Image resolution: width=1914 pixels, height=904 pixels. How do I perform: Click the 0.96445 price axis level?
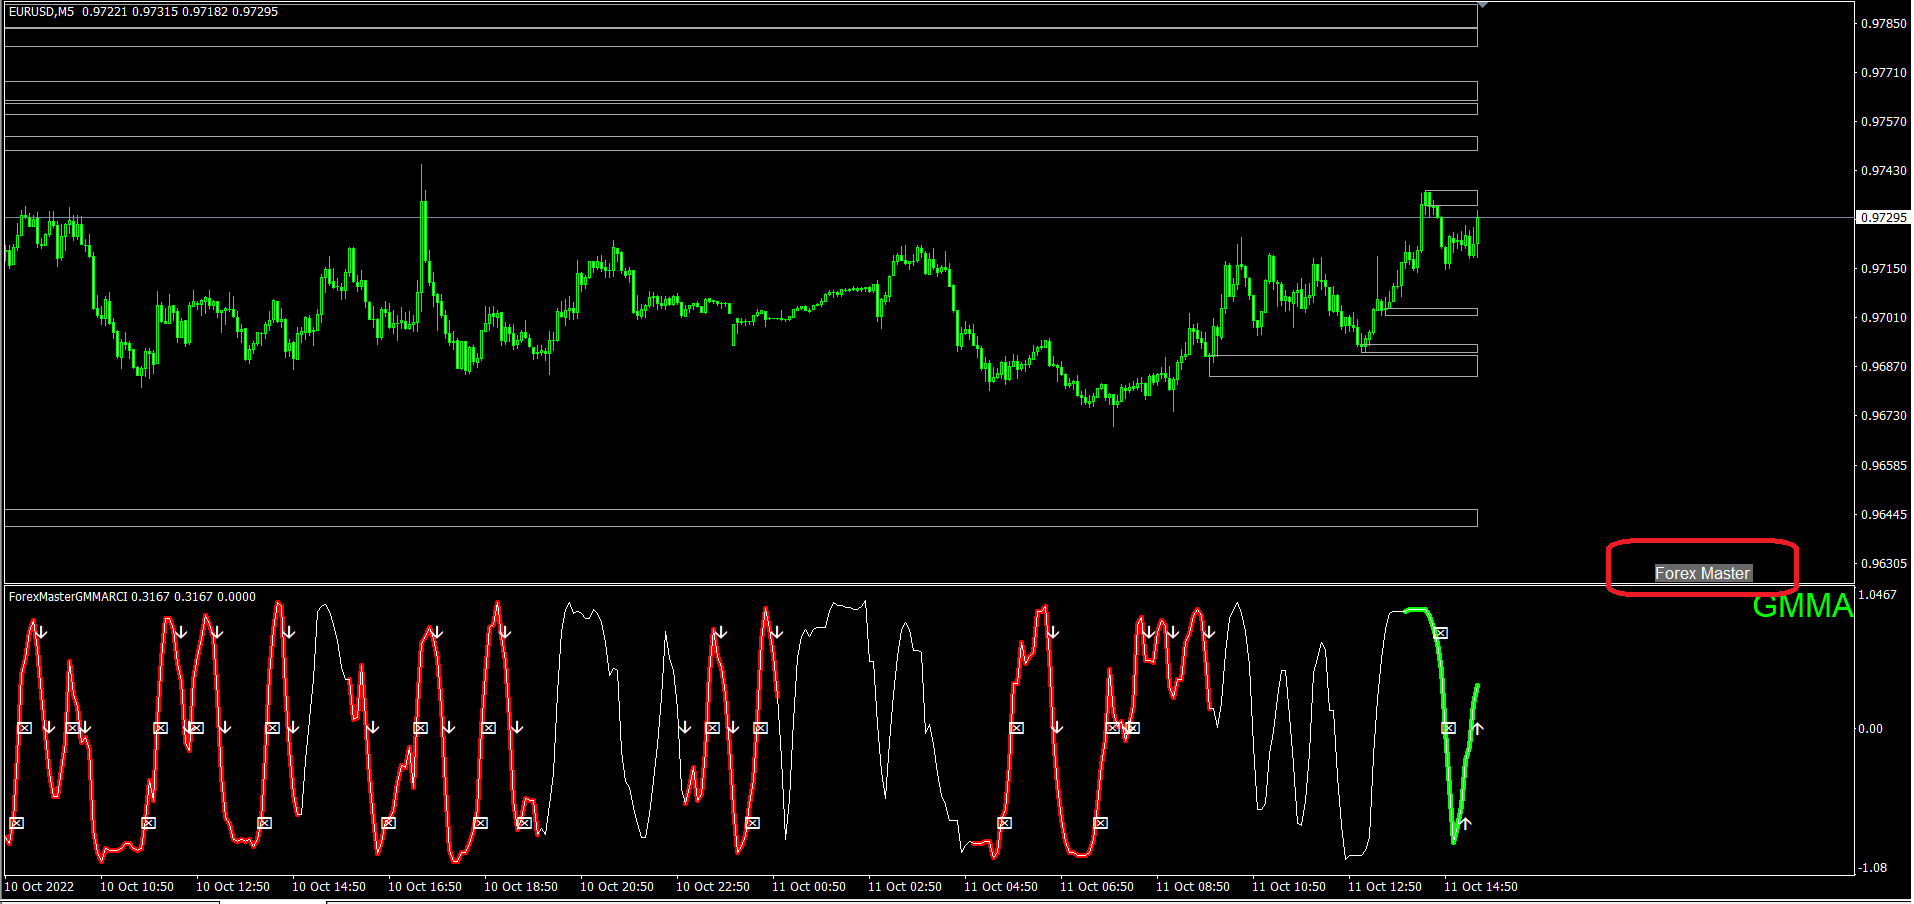click(1884, 515)
